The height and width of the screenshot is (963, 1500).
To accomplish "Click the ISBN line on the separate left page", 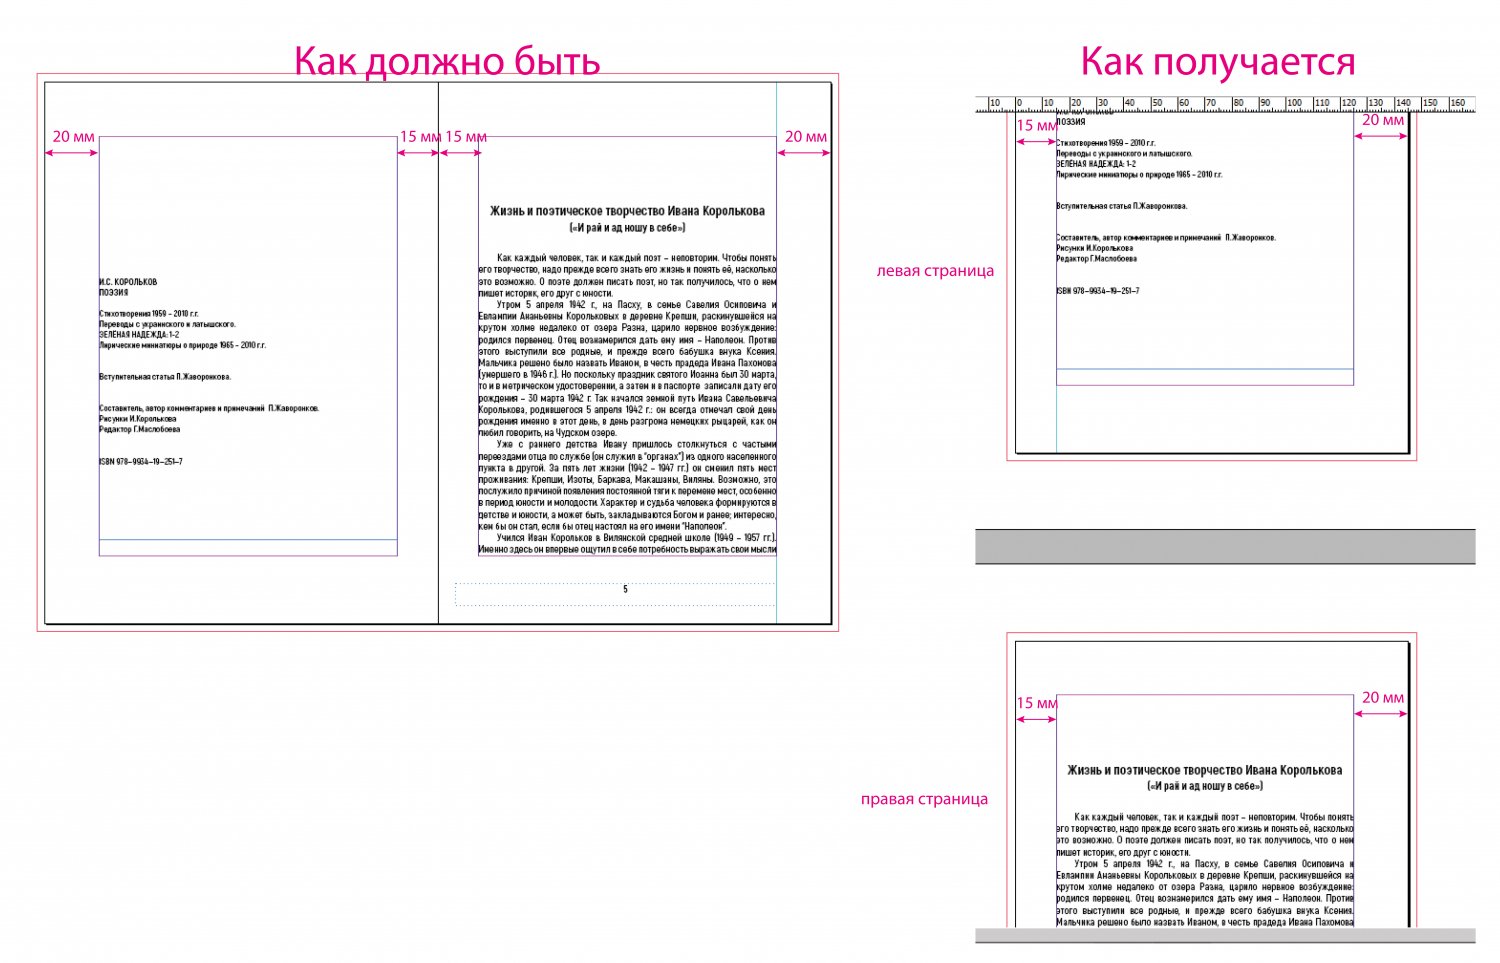I will [x=1097, y=291].
